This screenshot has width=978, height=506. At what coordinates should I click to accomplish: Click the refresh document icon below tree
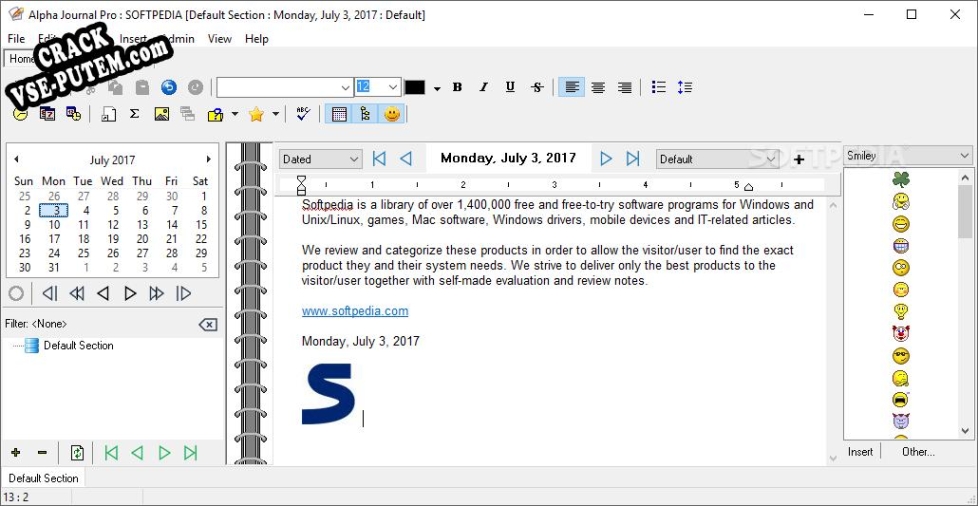point(77,452)
